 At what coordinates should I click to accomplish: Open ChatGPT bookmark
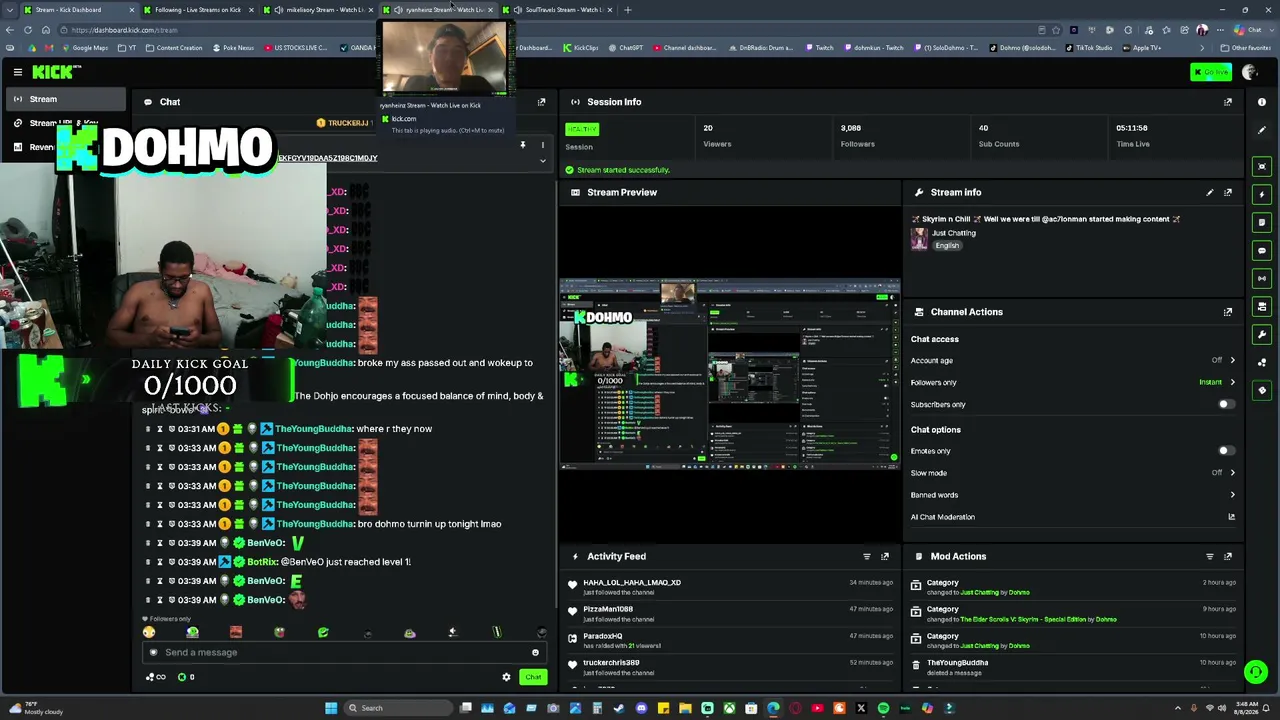pyautogui.click(x=626, y=48)
